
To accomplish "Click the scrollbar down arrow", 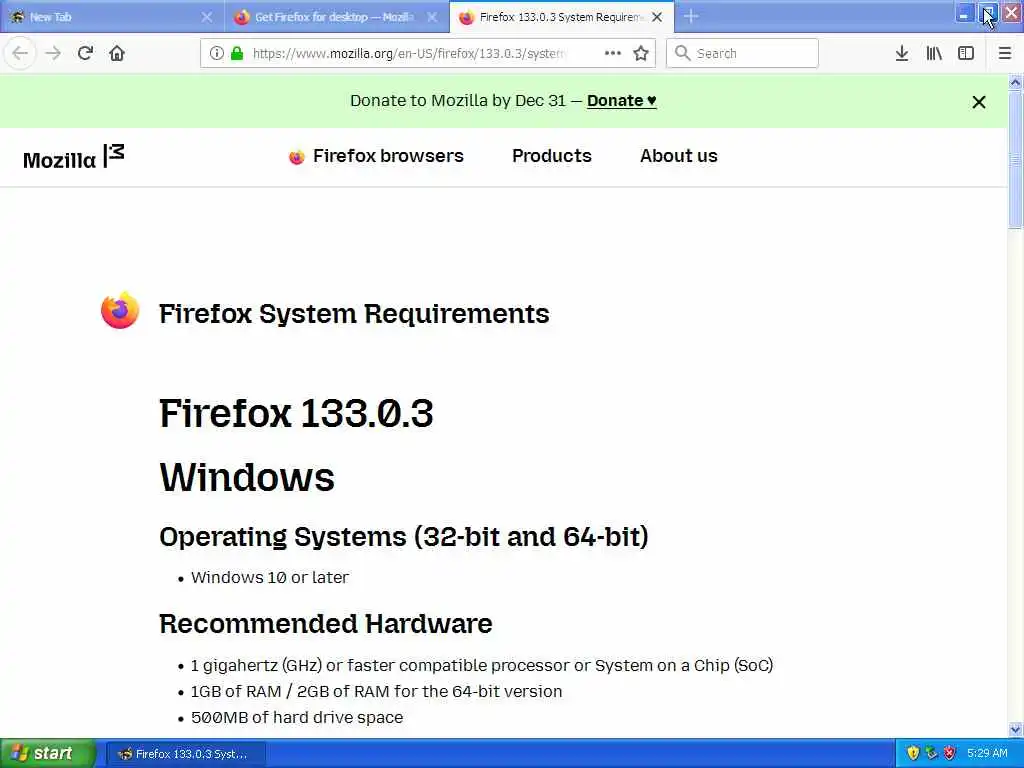I will tap(1015, 729).
